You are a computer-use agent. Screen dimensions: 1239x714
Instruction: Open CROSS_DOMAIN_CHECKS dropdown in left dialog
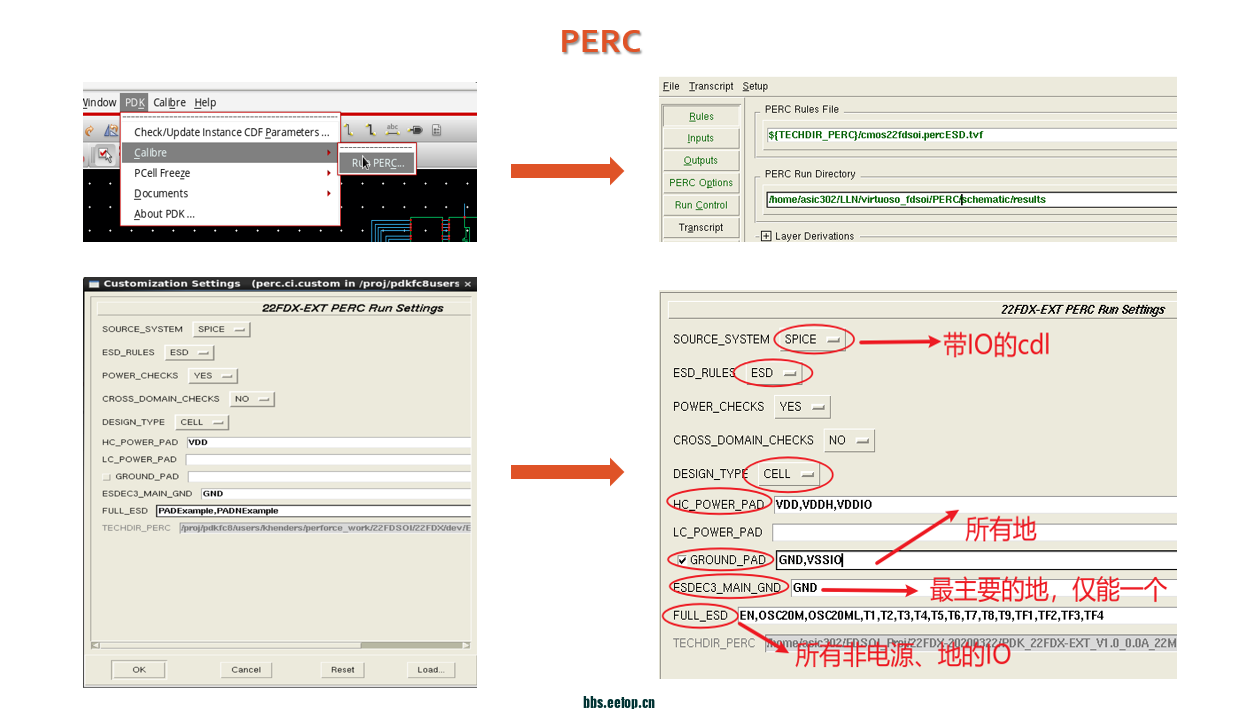[x=251, y=399]
